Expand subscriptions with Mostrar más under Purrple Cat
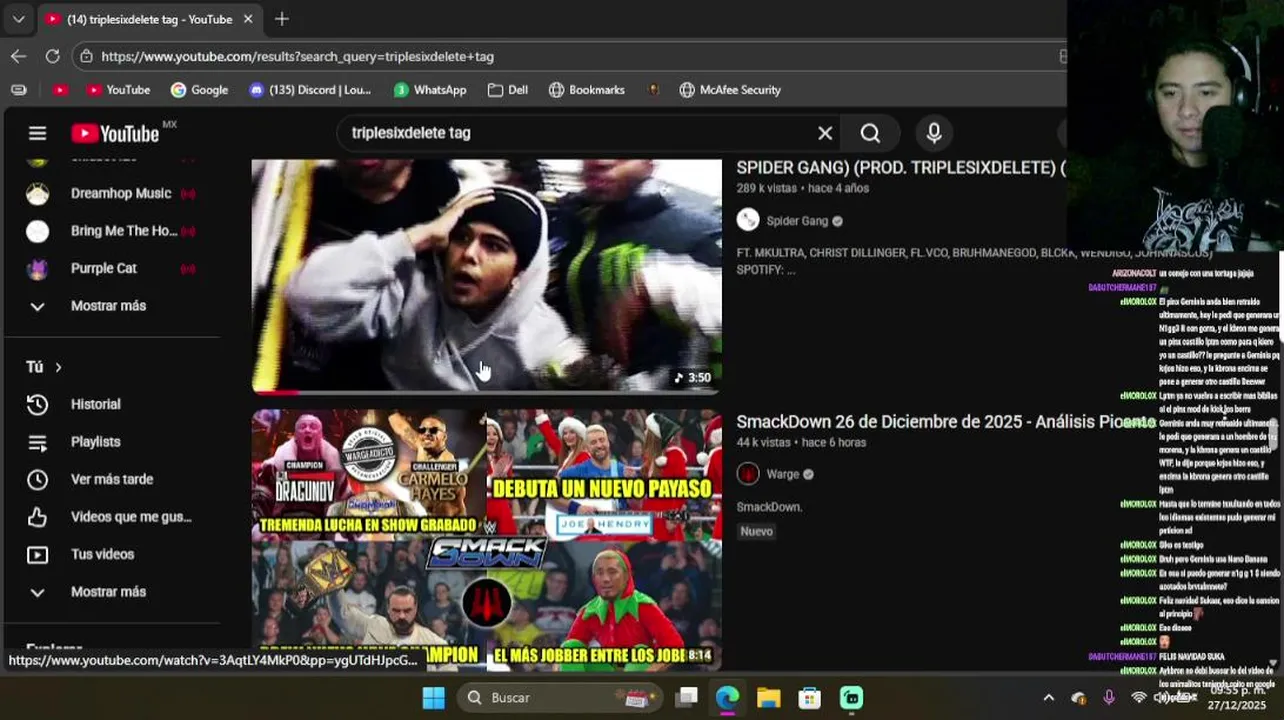 (110, 306)
